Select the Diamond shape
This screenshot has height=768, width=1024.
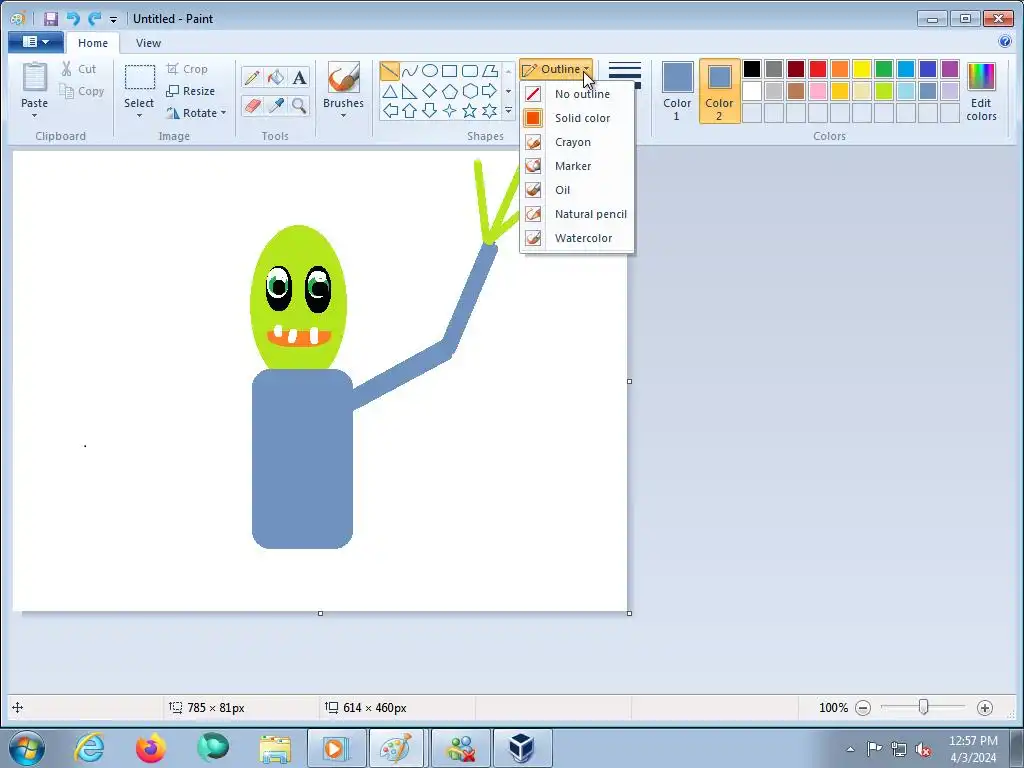(430, 91)
